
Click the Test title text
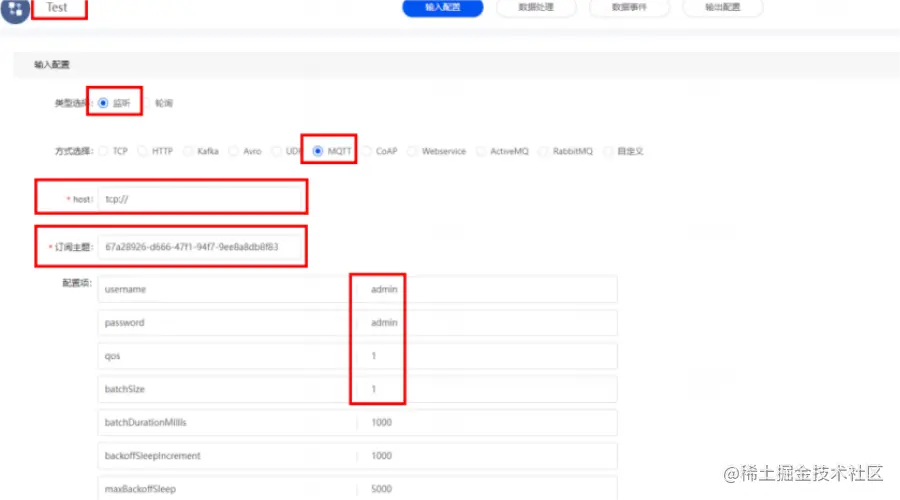pos(57,7)
